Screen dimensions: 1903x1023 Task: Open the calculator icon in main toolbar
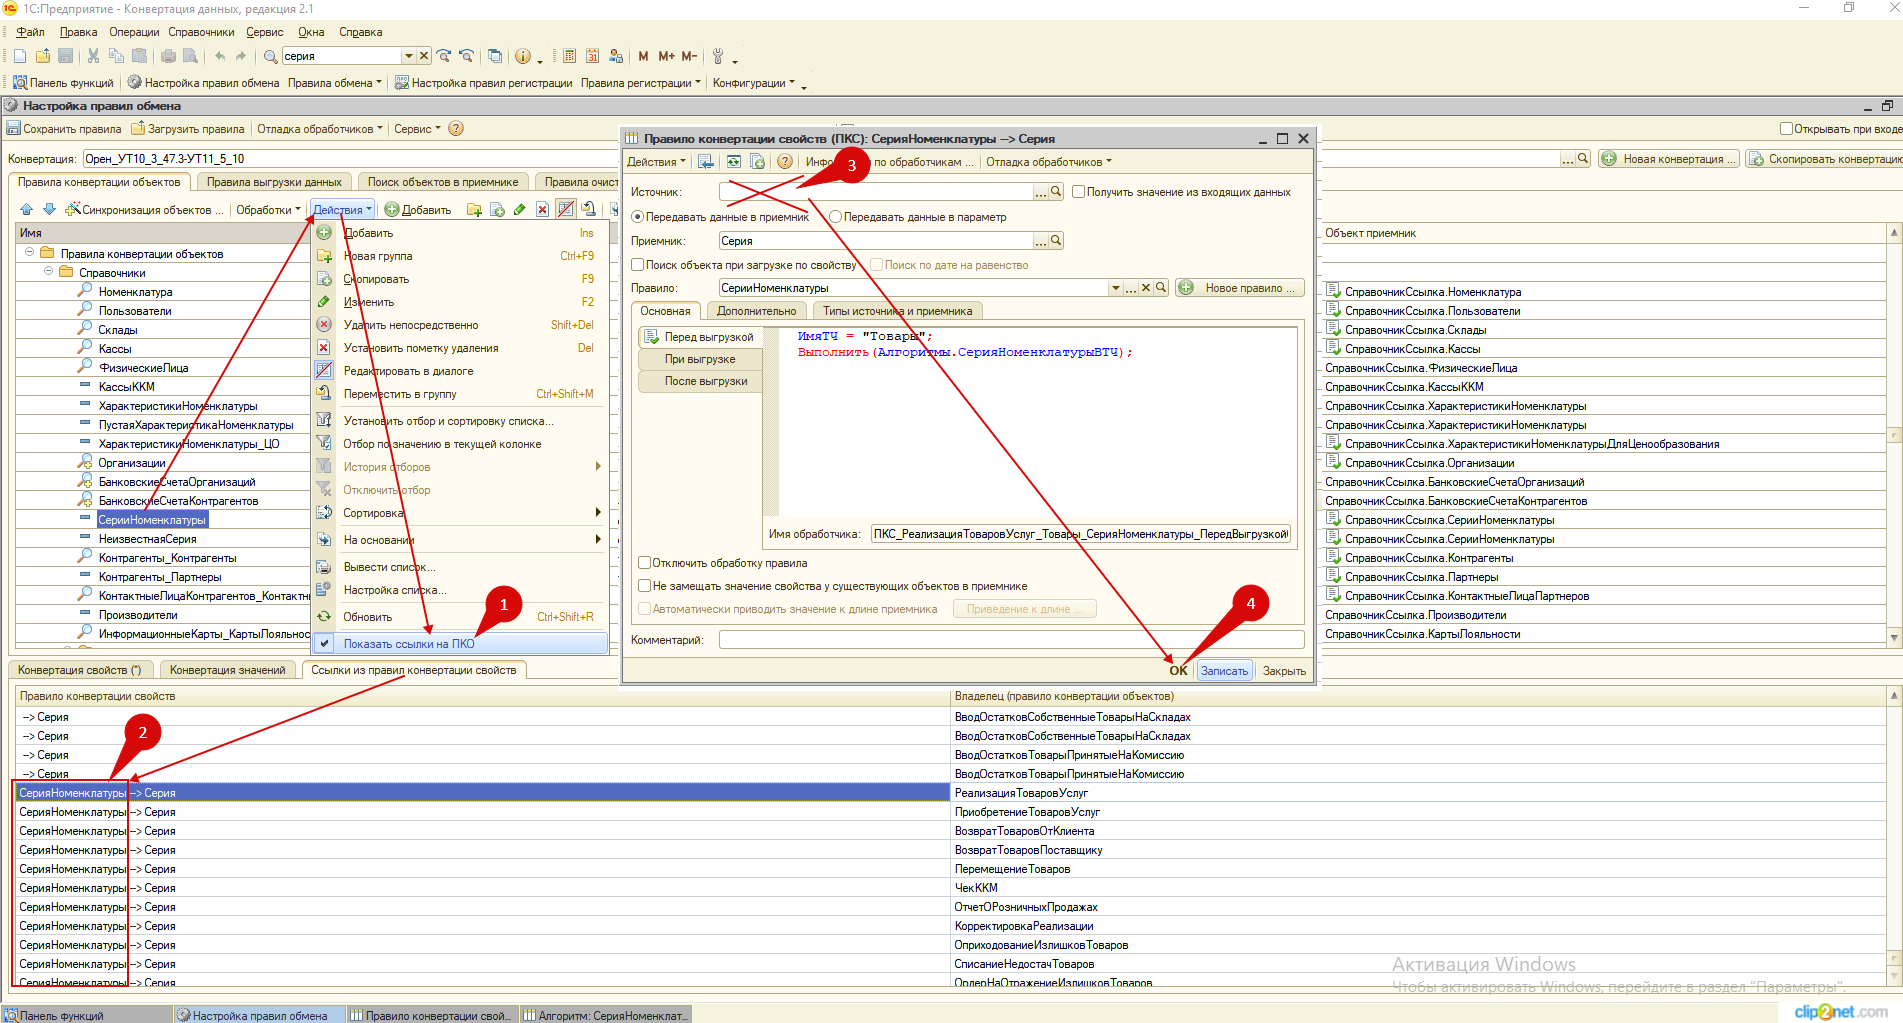[569, 56]
